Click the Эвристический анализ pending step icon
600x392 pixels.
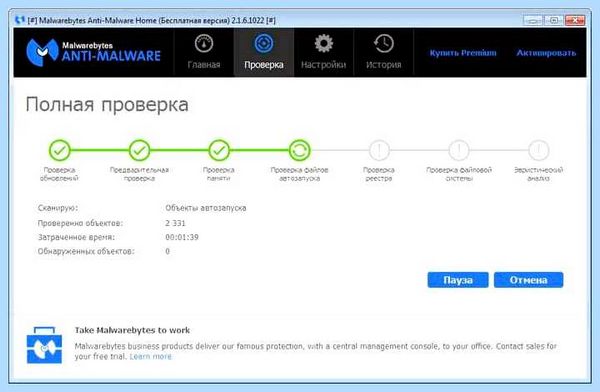[538, 150]
